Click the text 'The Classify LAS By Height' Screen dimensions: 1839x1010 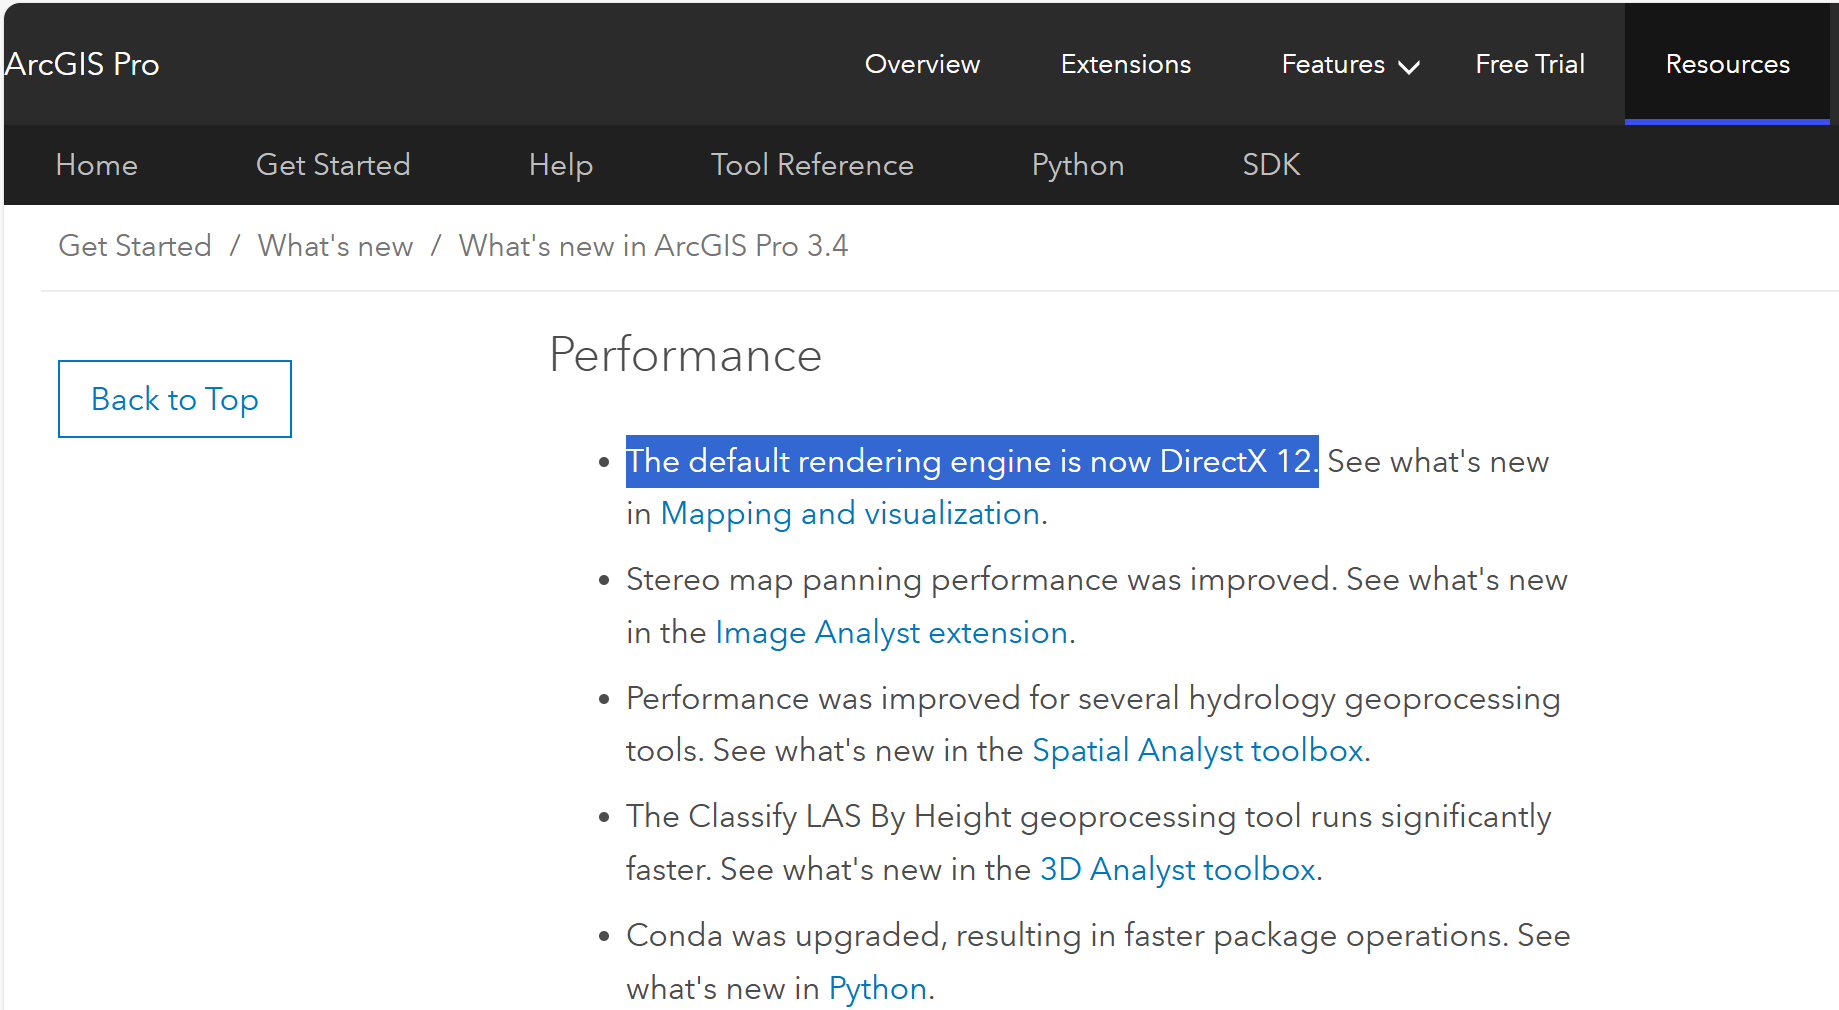[819, 817]
